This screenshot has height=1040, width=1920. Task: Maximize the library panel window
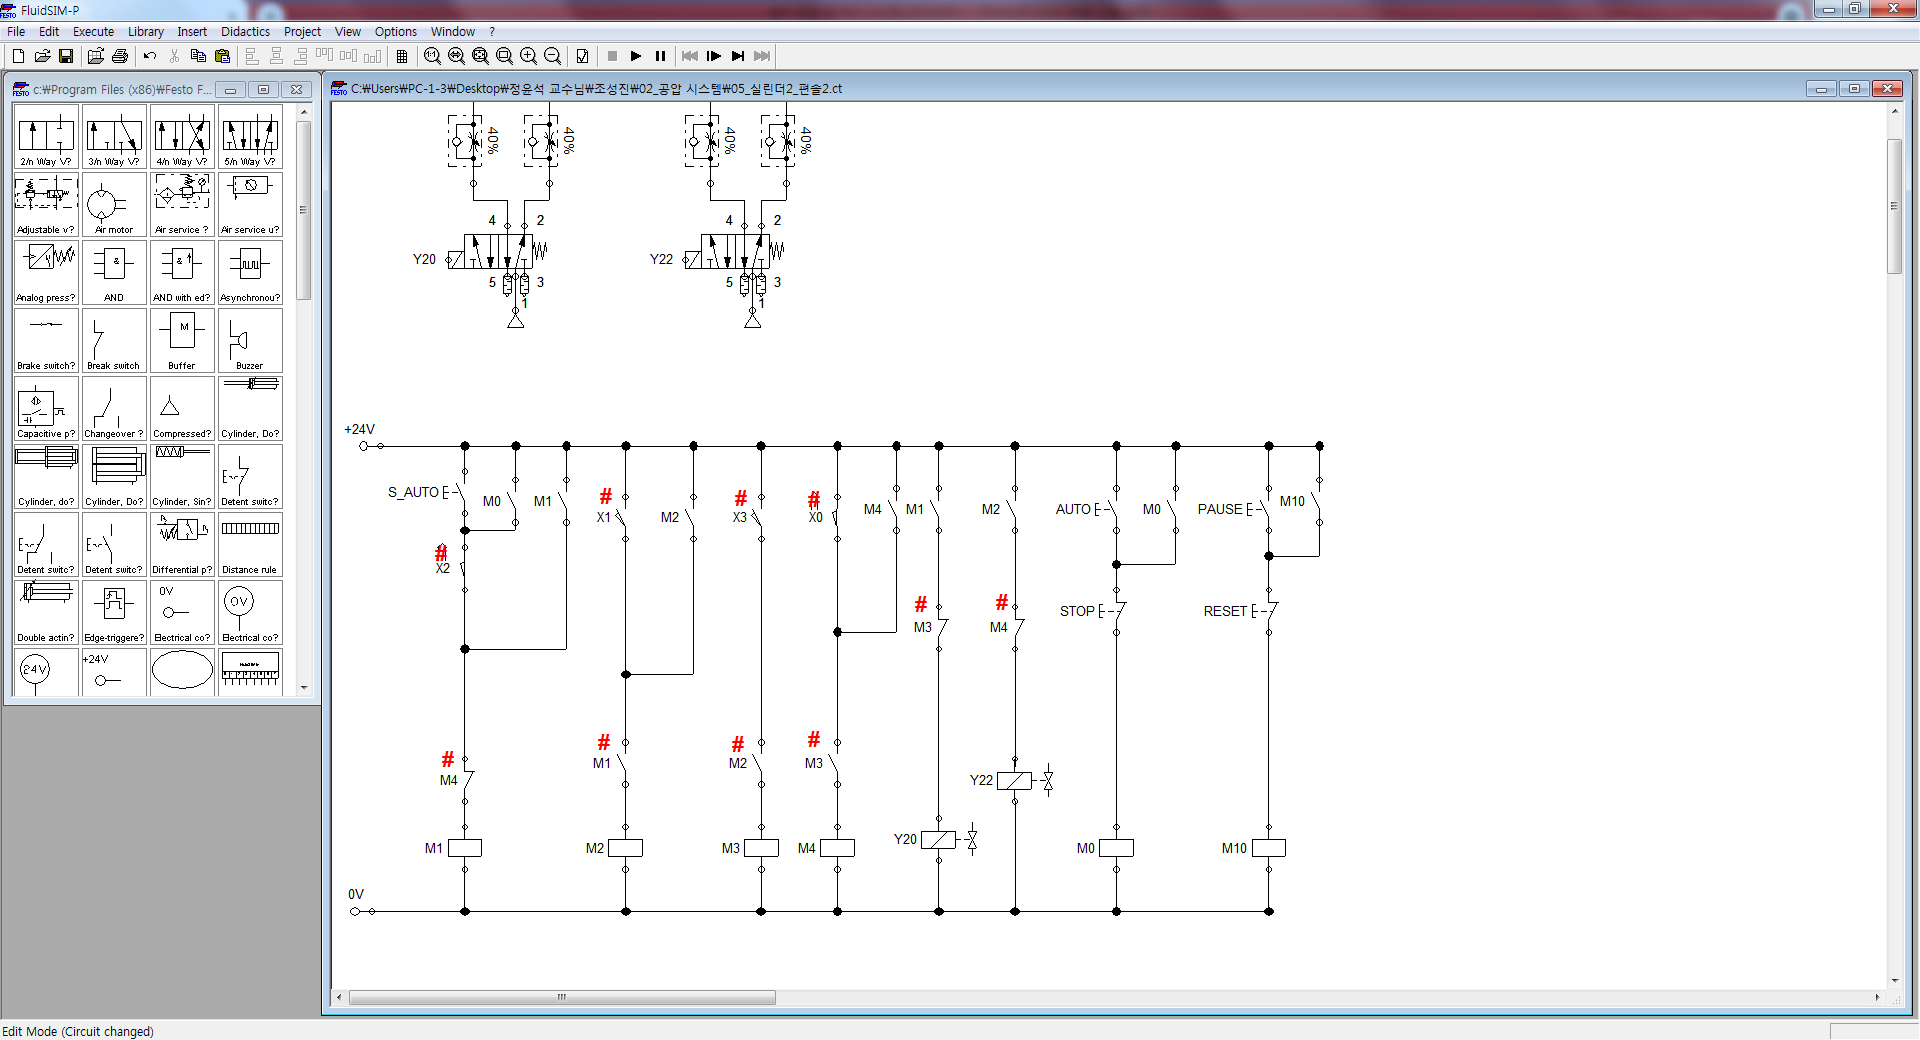coord(264,90)
